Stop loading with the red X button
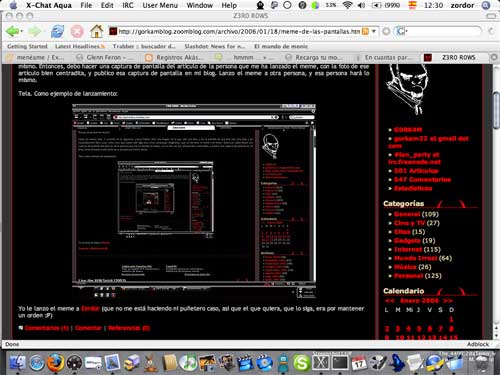Screen dimensions: 500x375 [77, 32]
